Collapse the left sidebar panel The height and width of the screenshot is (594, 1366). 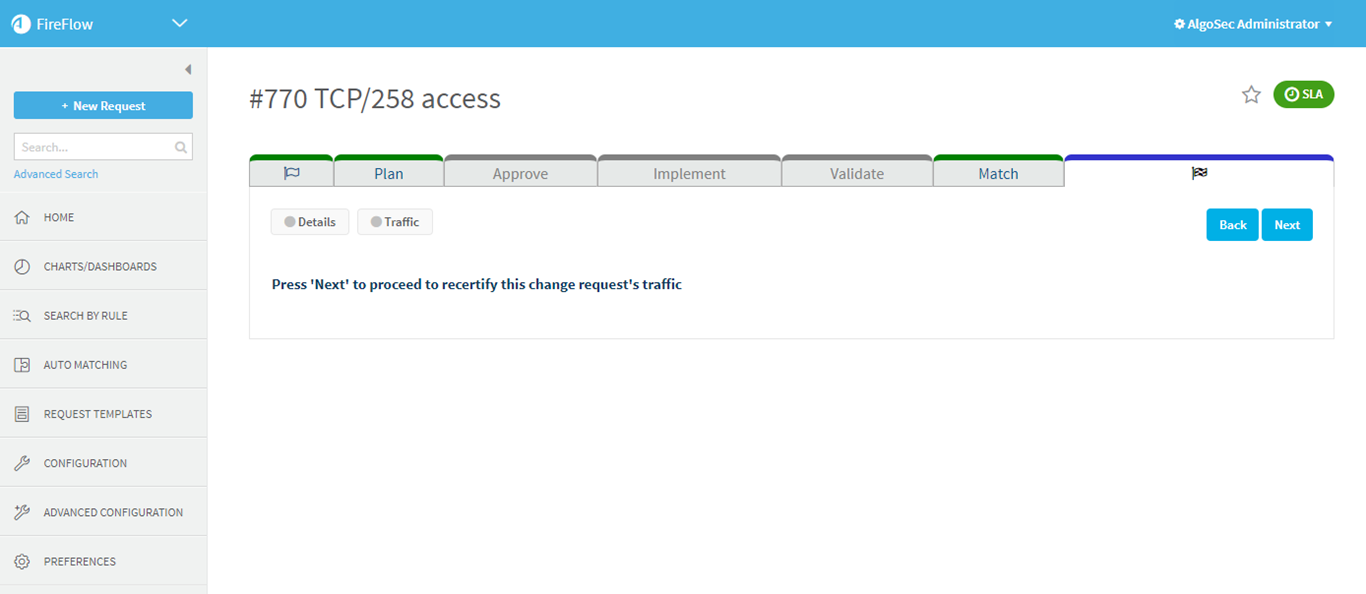point(188,70)
